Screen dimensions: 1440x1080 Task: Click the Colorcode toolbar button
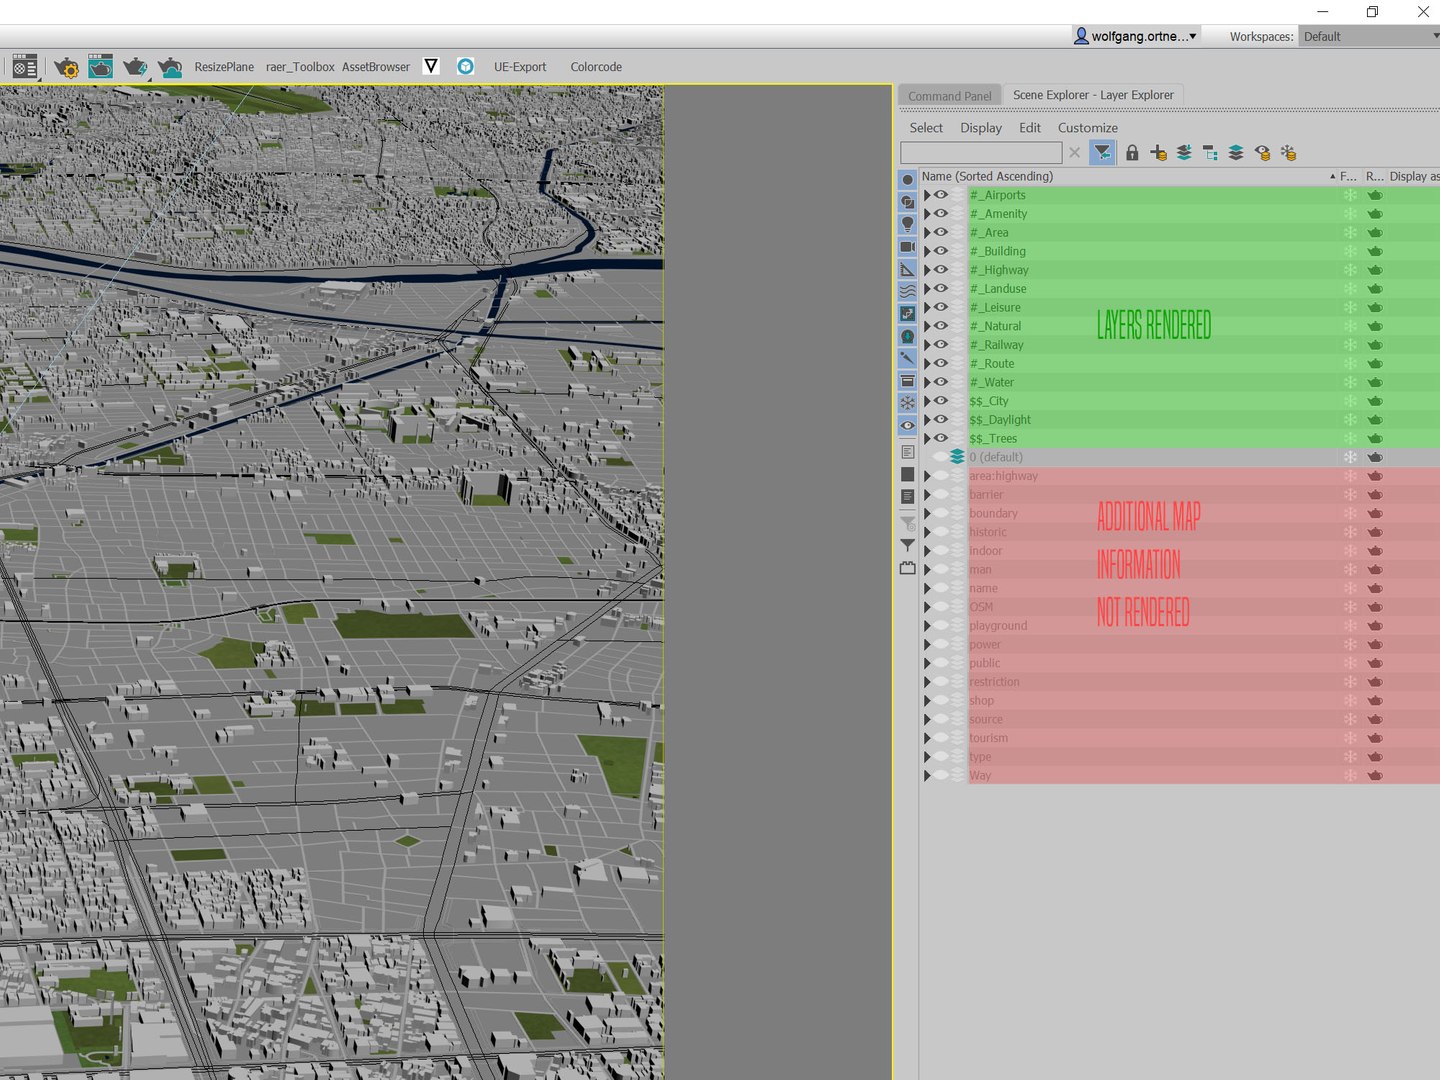[x=596, y=67]
